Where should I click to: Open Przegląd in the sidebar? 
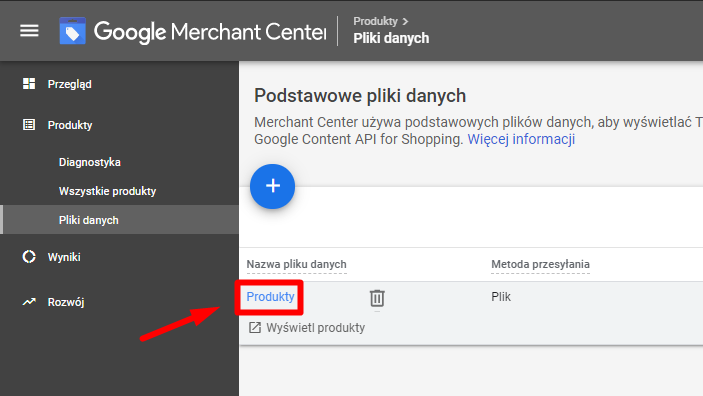[69, 84]
